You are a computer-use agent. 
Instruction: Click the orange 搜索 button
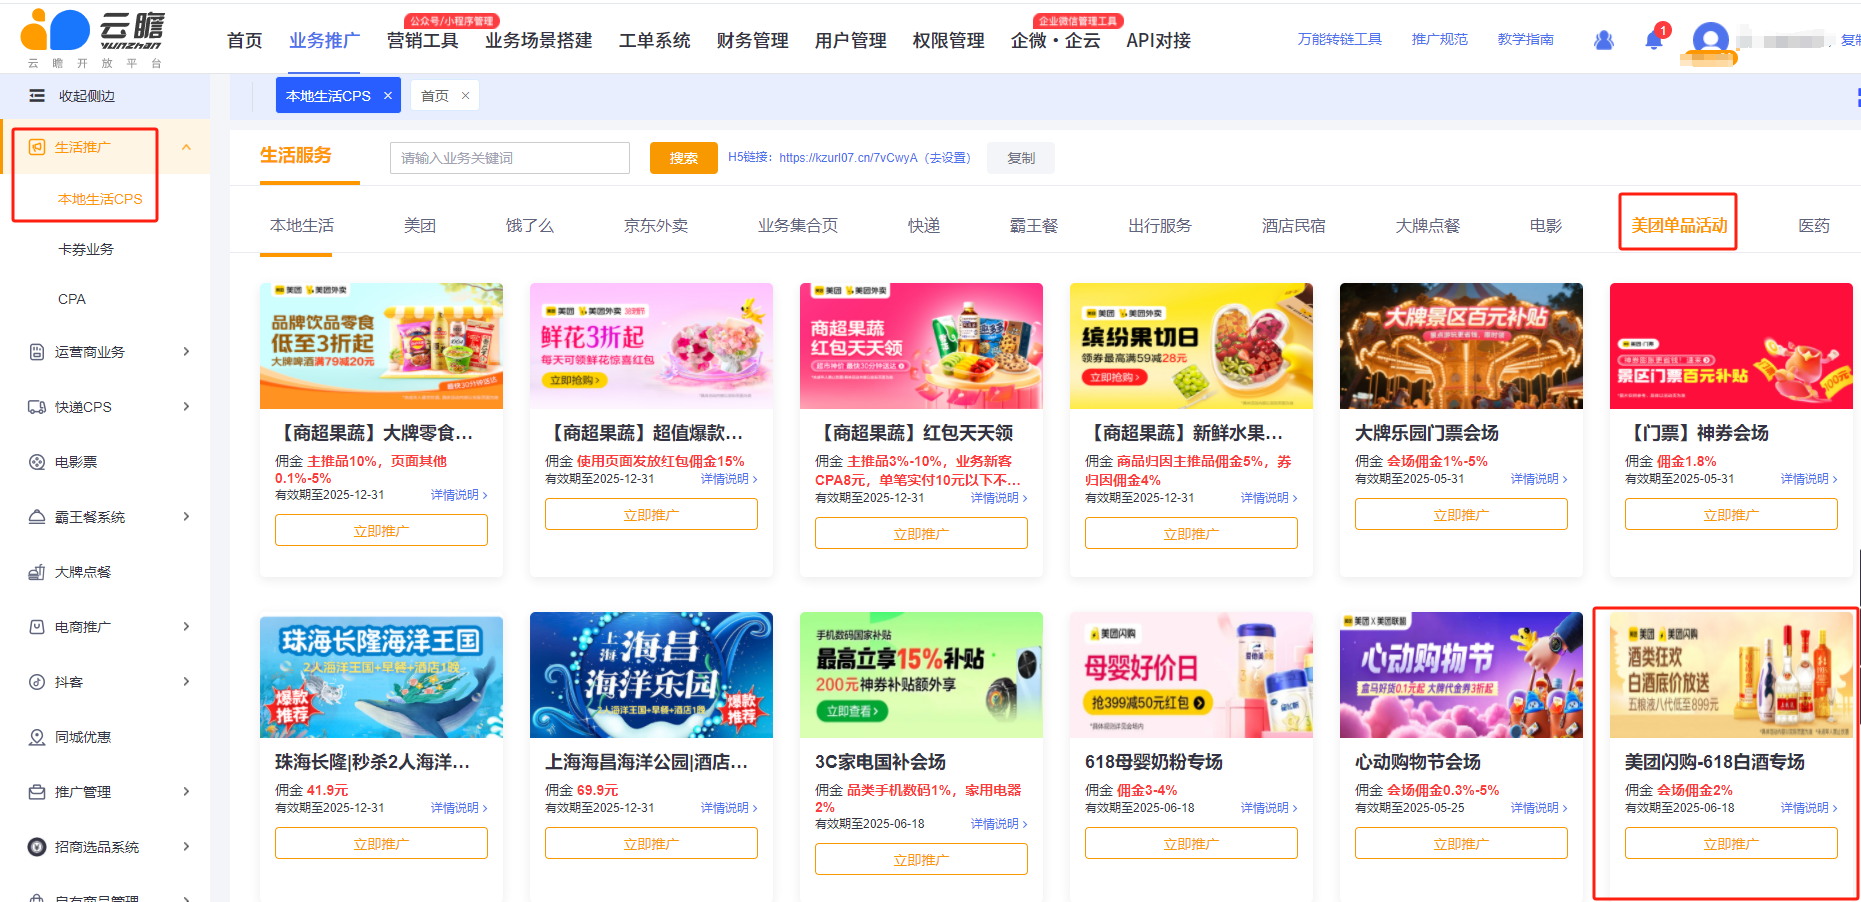click(684, 158)
